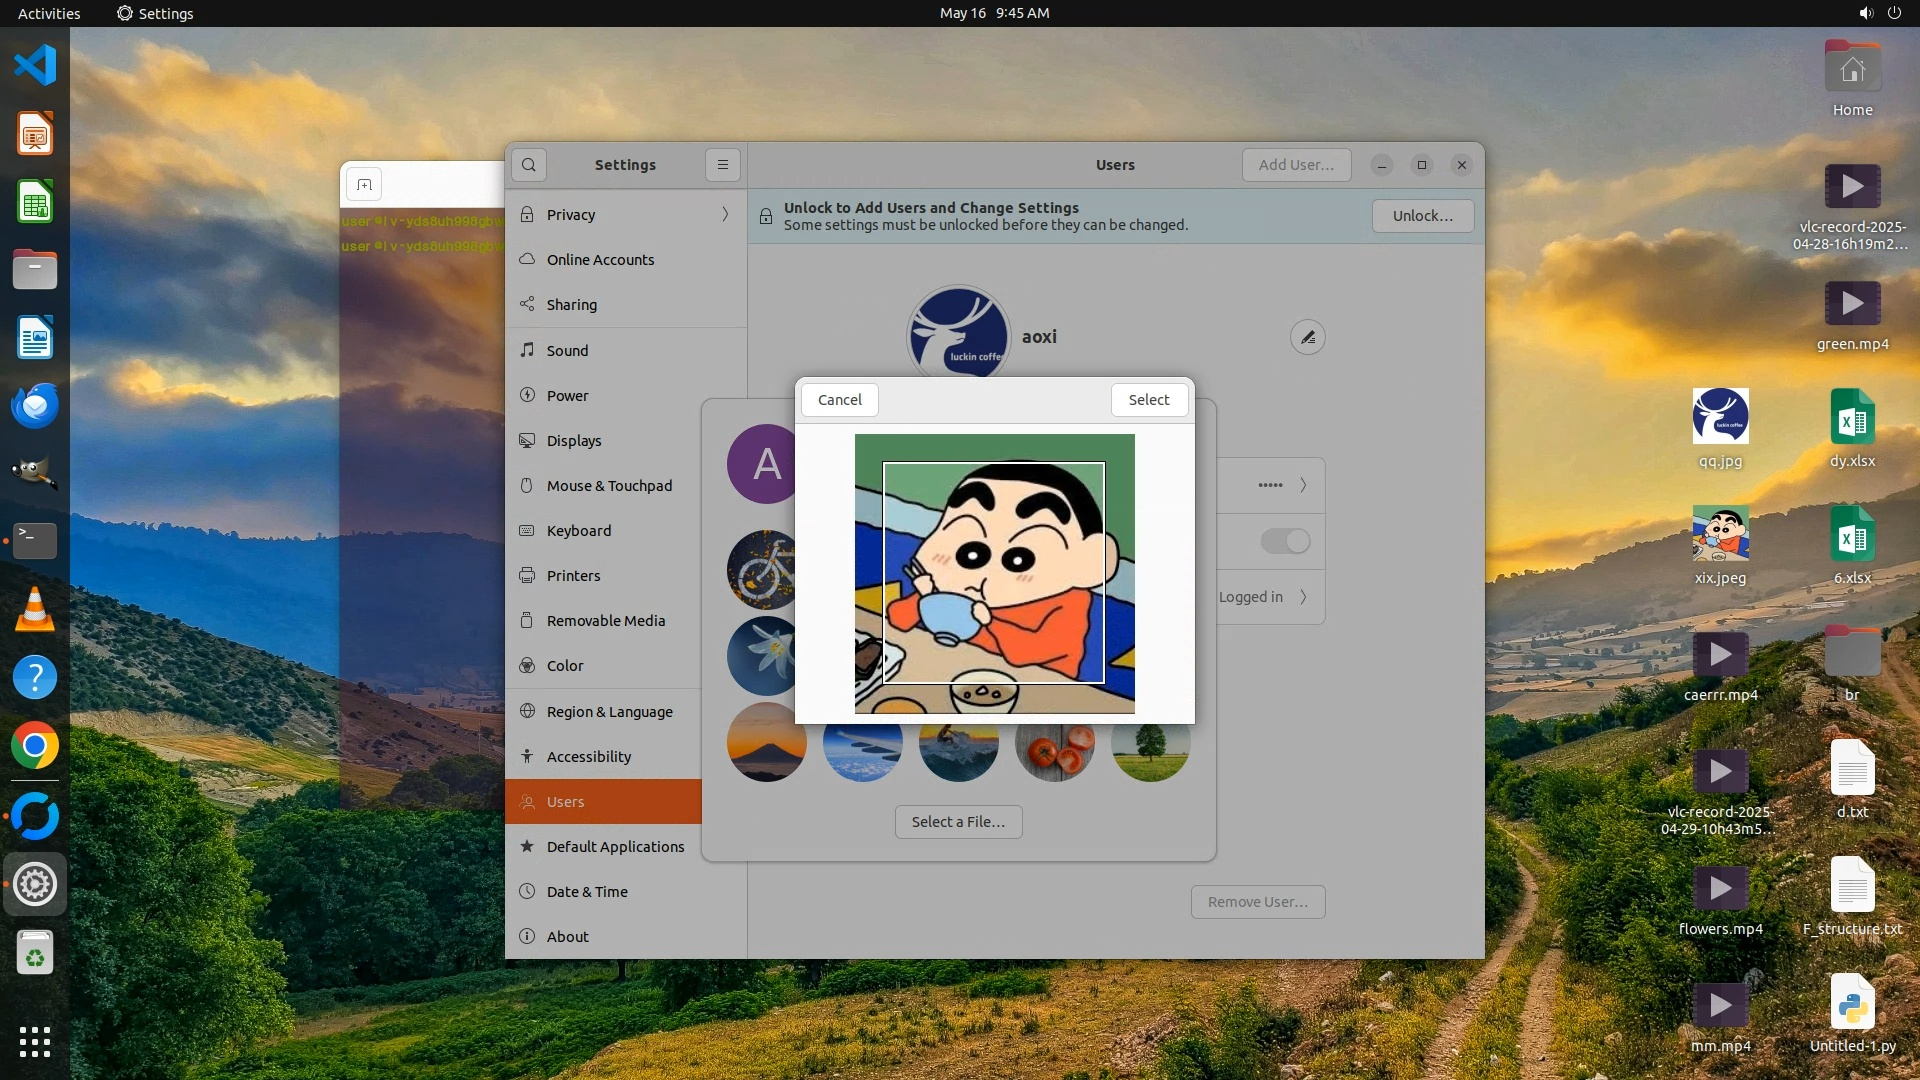Click the padlock icon in unlock banner
Image resolution: width=1920 pixels, height=1080 pixels.
point(765,216)
